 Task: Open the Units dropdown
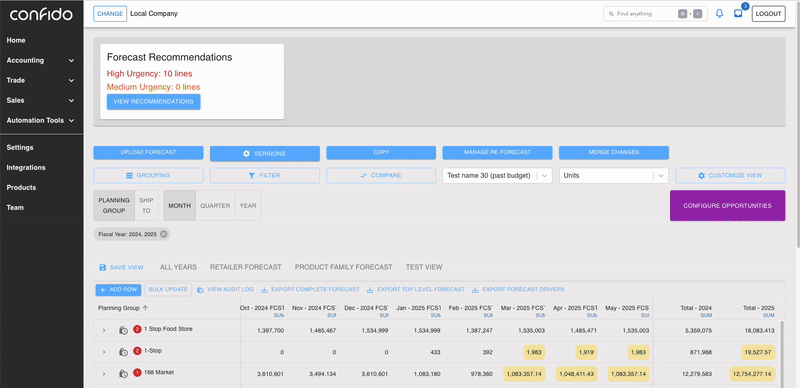point(613,175)
